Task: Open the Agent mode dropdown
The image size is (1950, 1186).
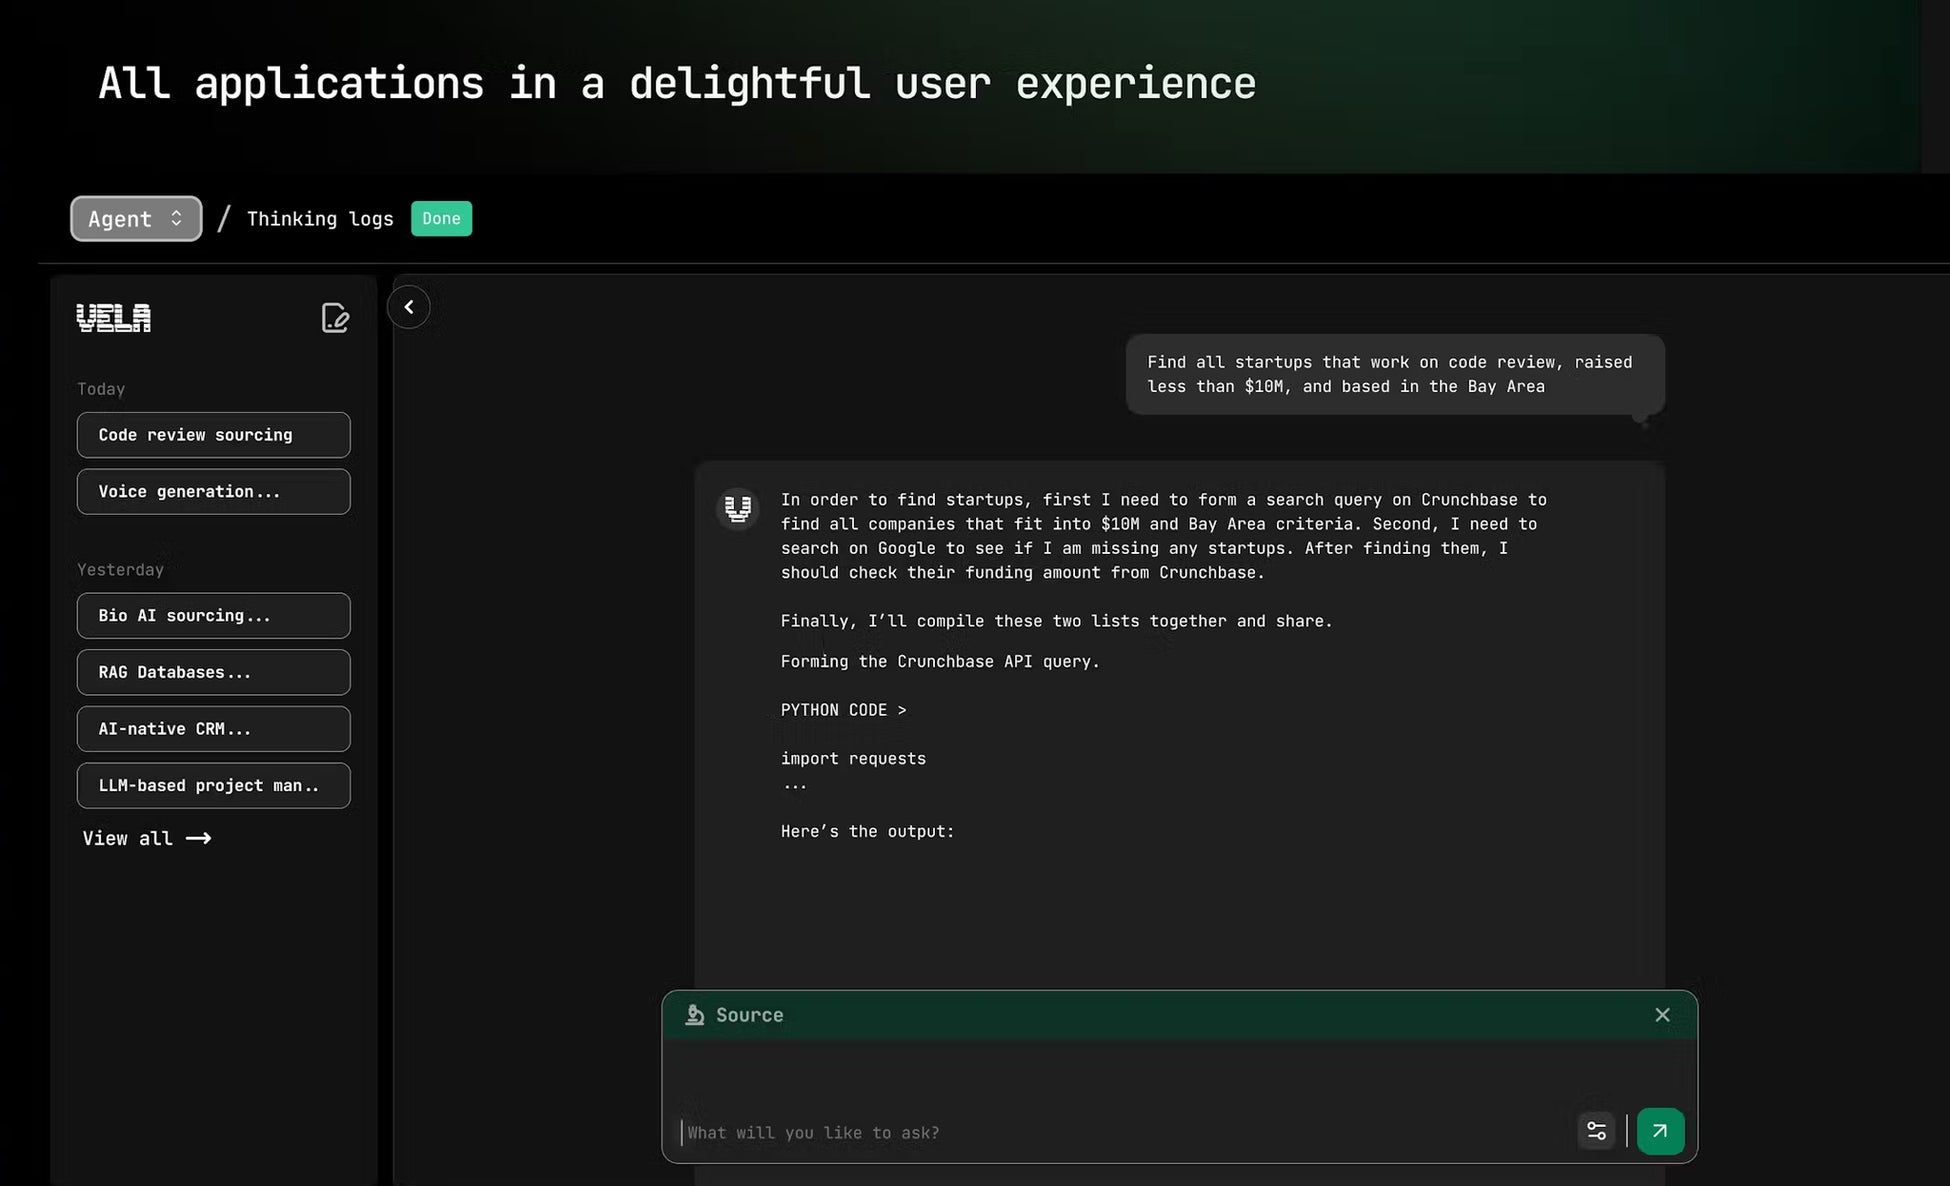Action: pyautogui.click(x=136, y=219)
